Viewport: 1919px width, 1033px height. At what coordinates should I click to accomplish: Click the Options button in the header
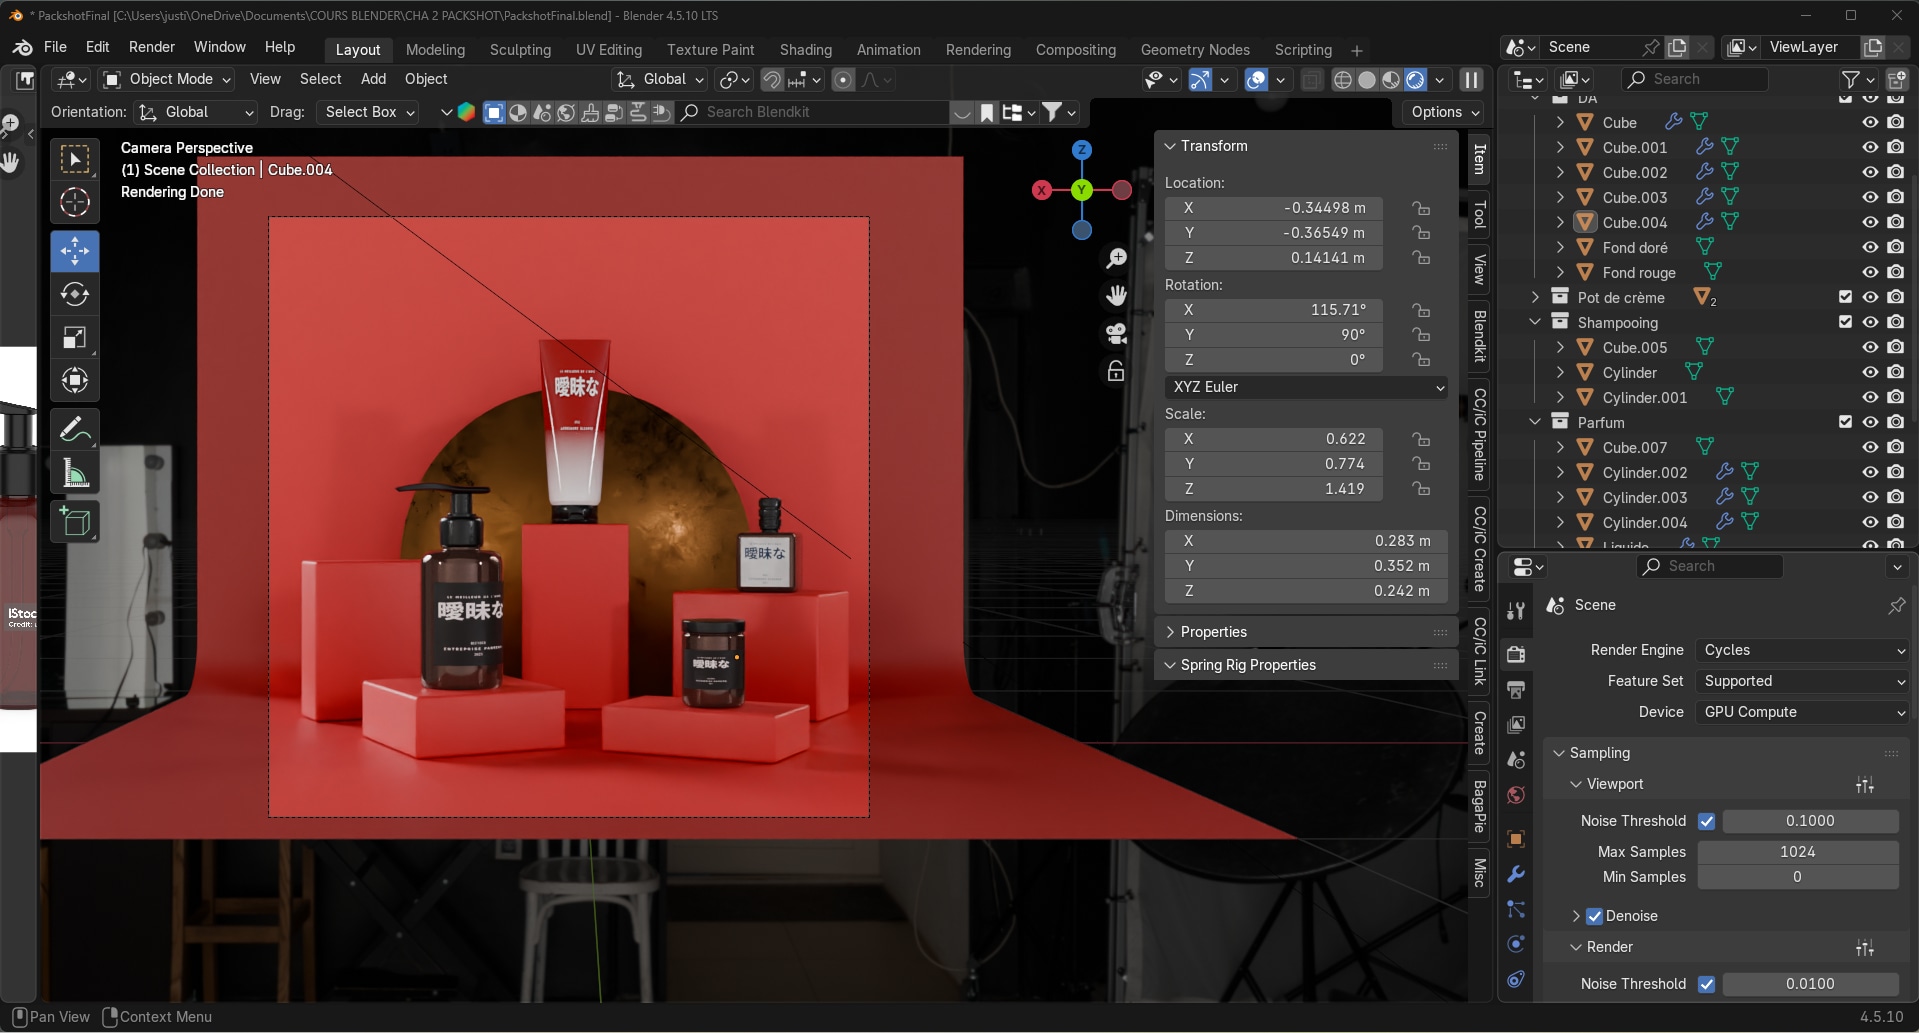pos(1445,112)
